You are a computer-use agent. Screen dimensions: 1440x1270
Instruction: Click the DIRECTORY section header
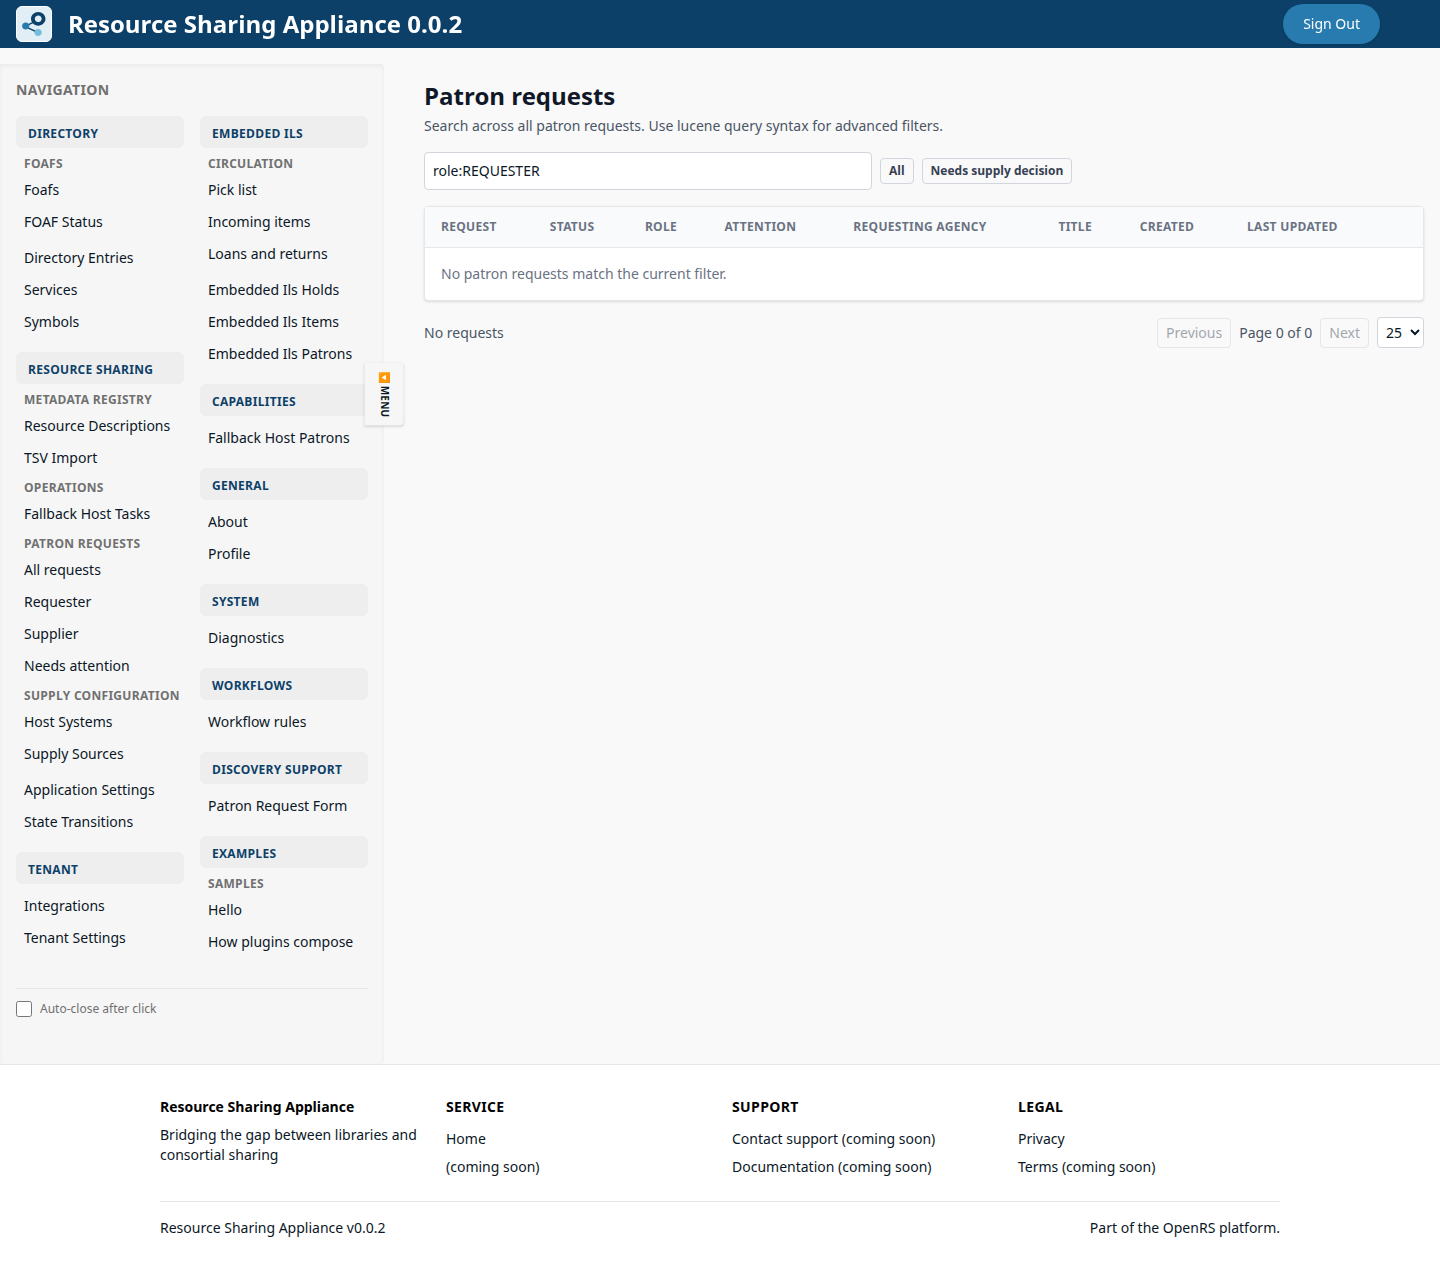100,132
